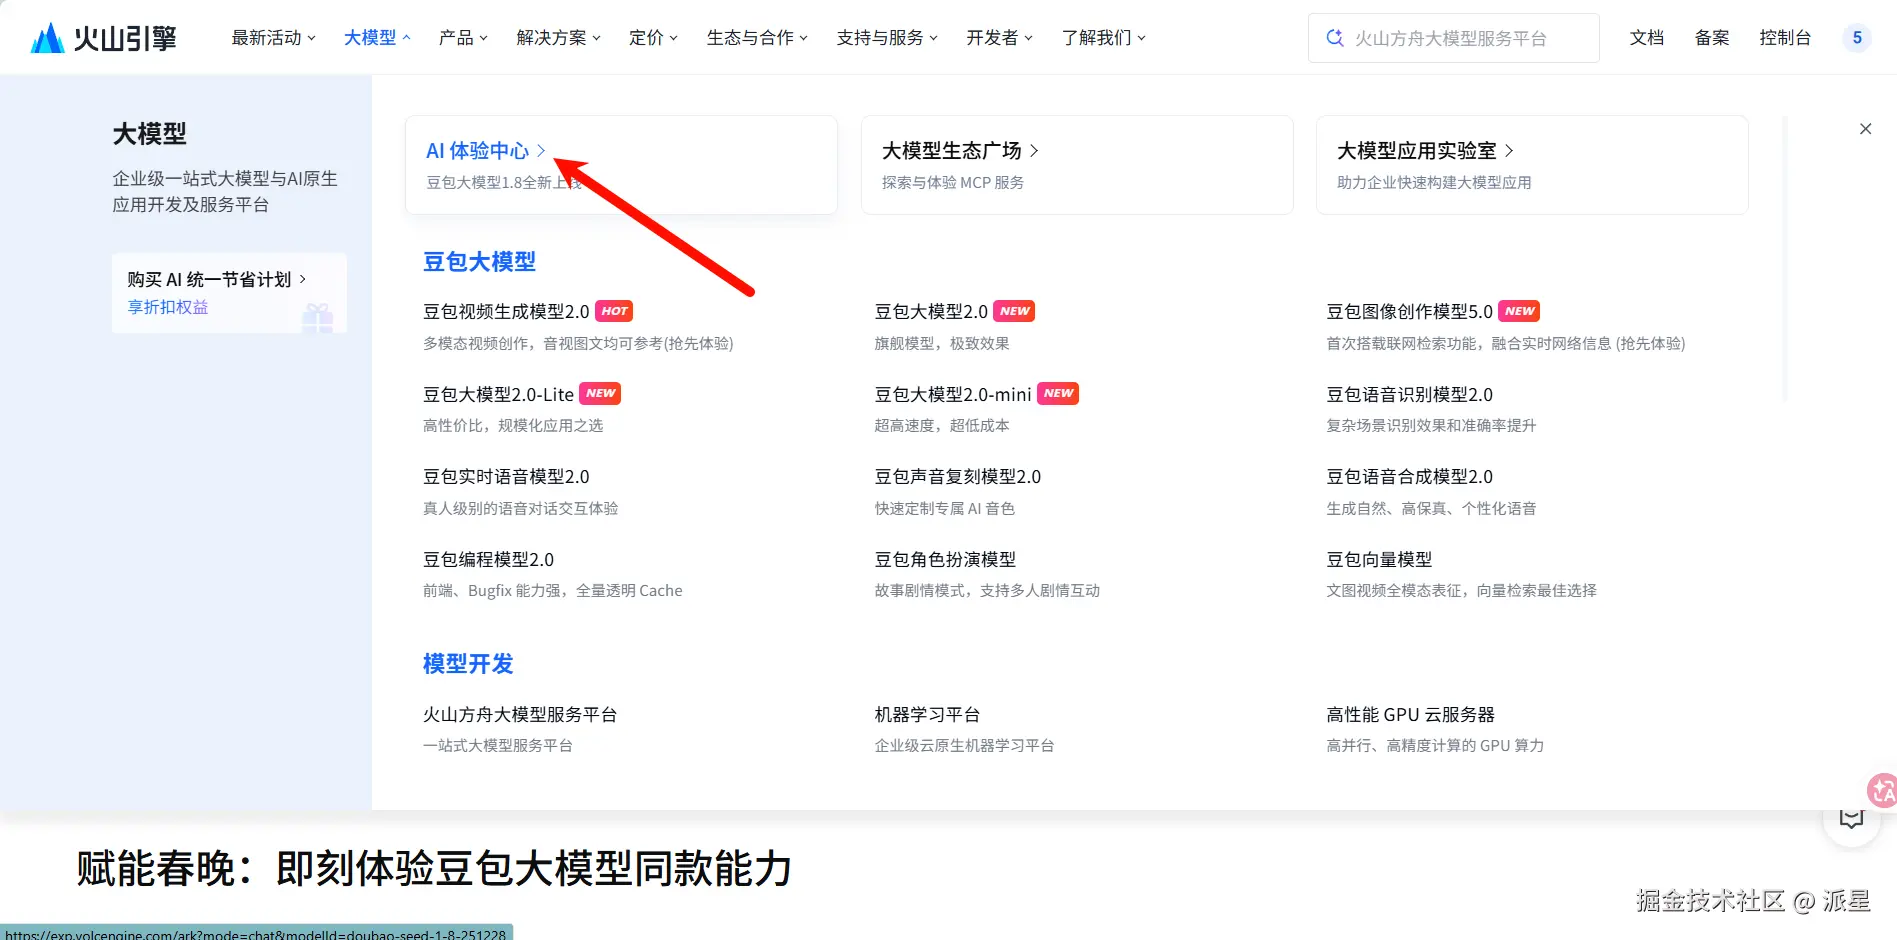Click the 模型开发 section heading
The height and width of the screenshot is (940, 1897).
468,664
